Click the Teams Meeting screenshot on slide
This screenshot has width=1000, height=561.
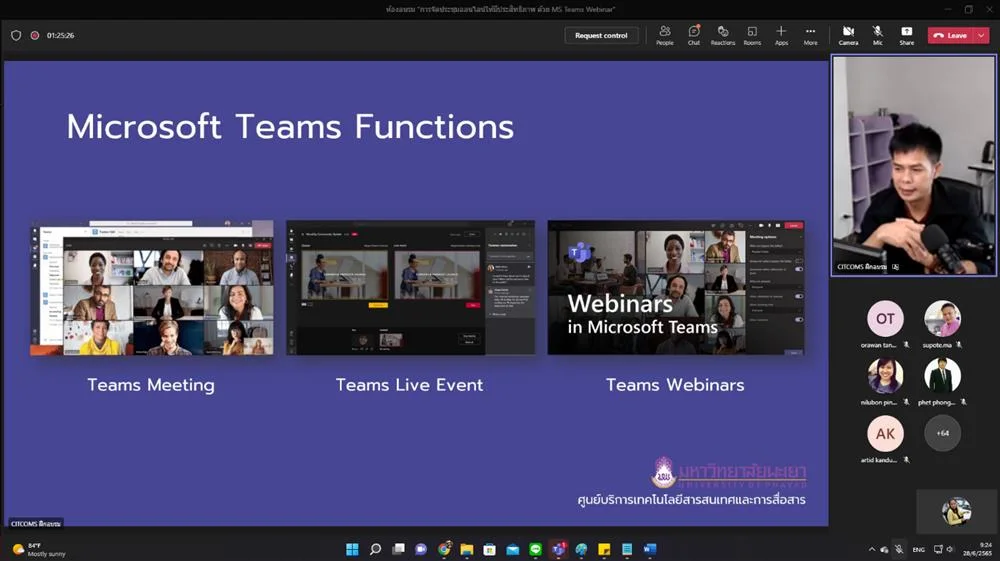tap(152, 288)
